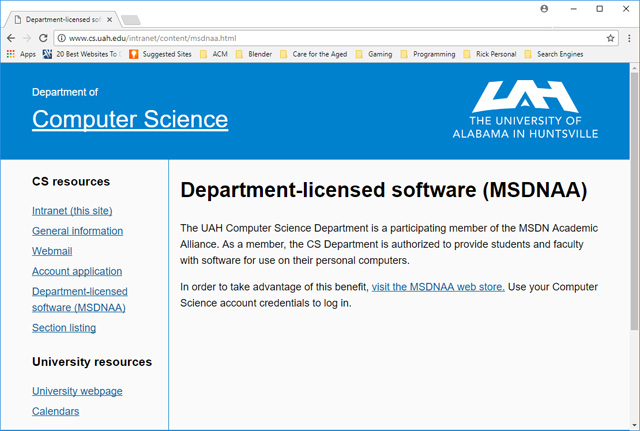640x431 pixels.
Task: Close the Department-licensed software tab
Action: click(x=109, y=19)
